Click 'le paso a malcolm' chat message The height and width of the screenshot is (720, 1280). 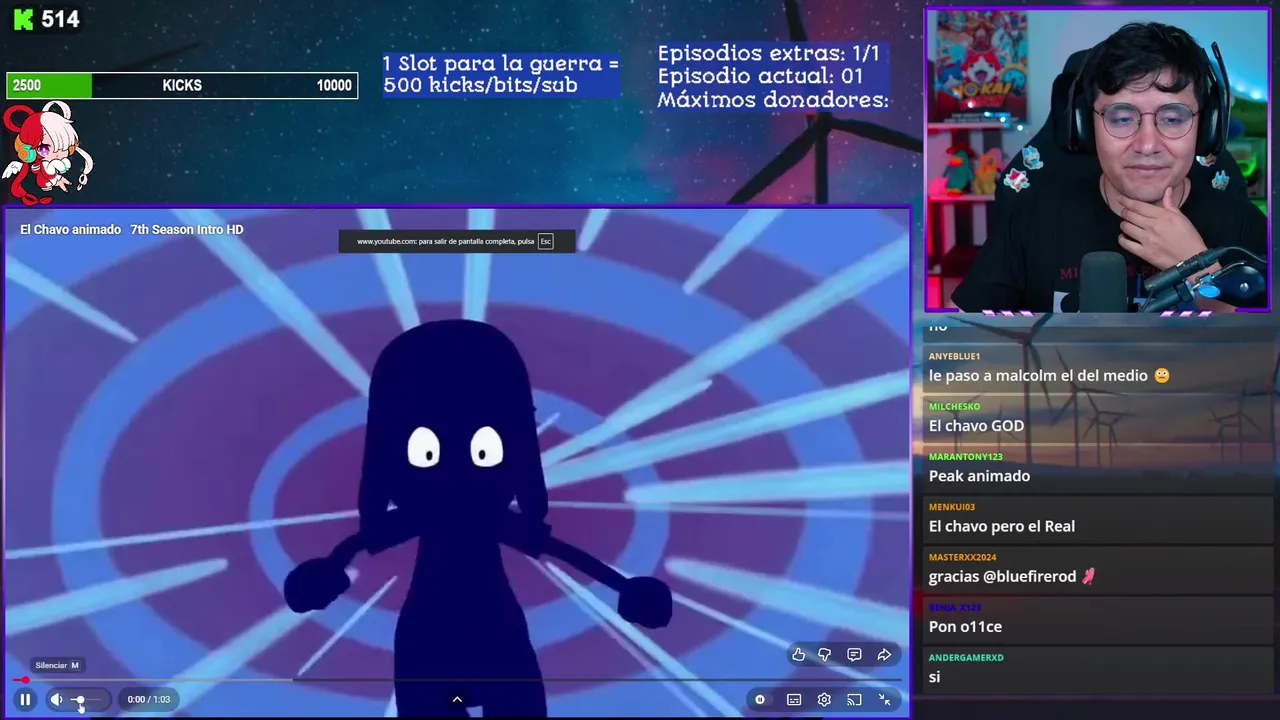pos(1049,376)
